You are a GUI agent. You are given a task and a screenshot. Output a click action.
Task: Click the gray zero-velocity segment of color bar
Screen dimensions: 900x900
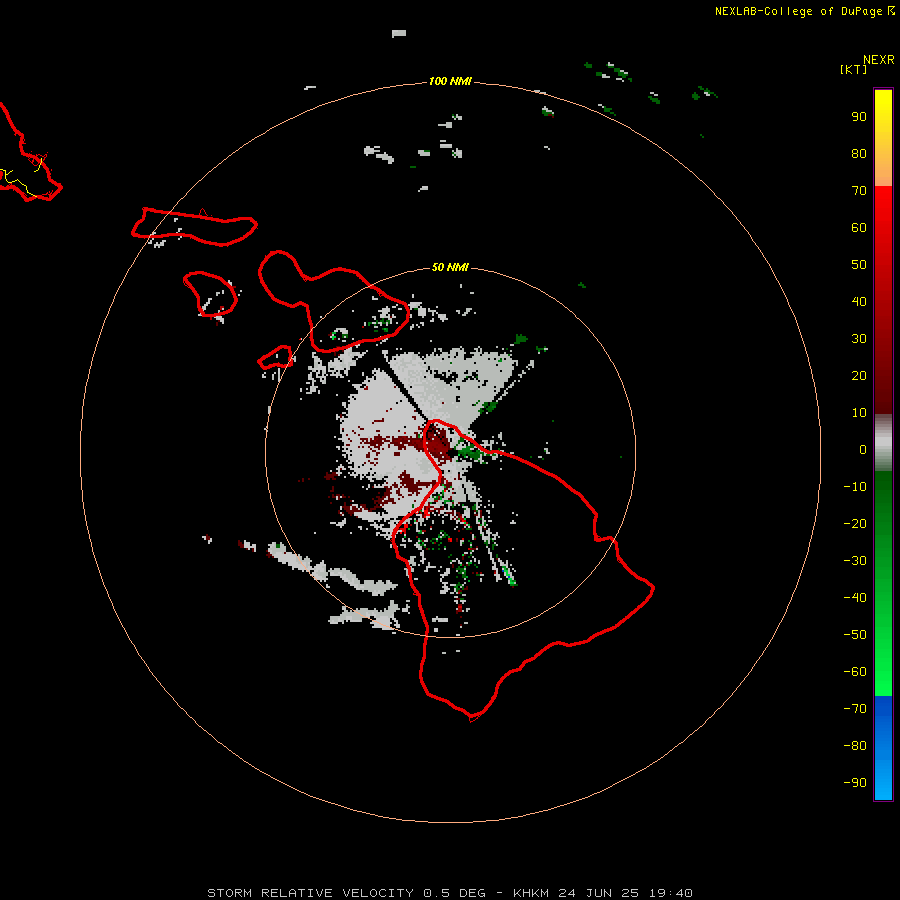883,443
